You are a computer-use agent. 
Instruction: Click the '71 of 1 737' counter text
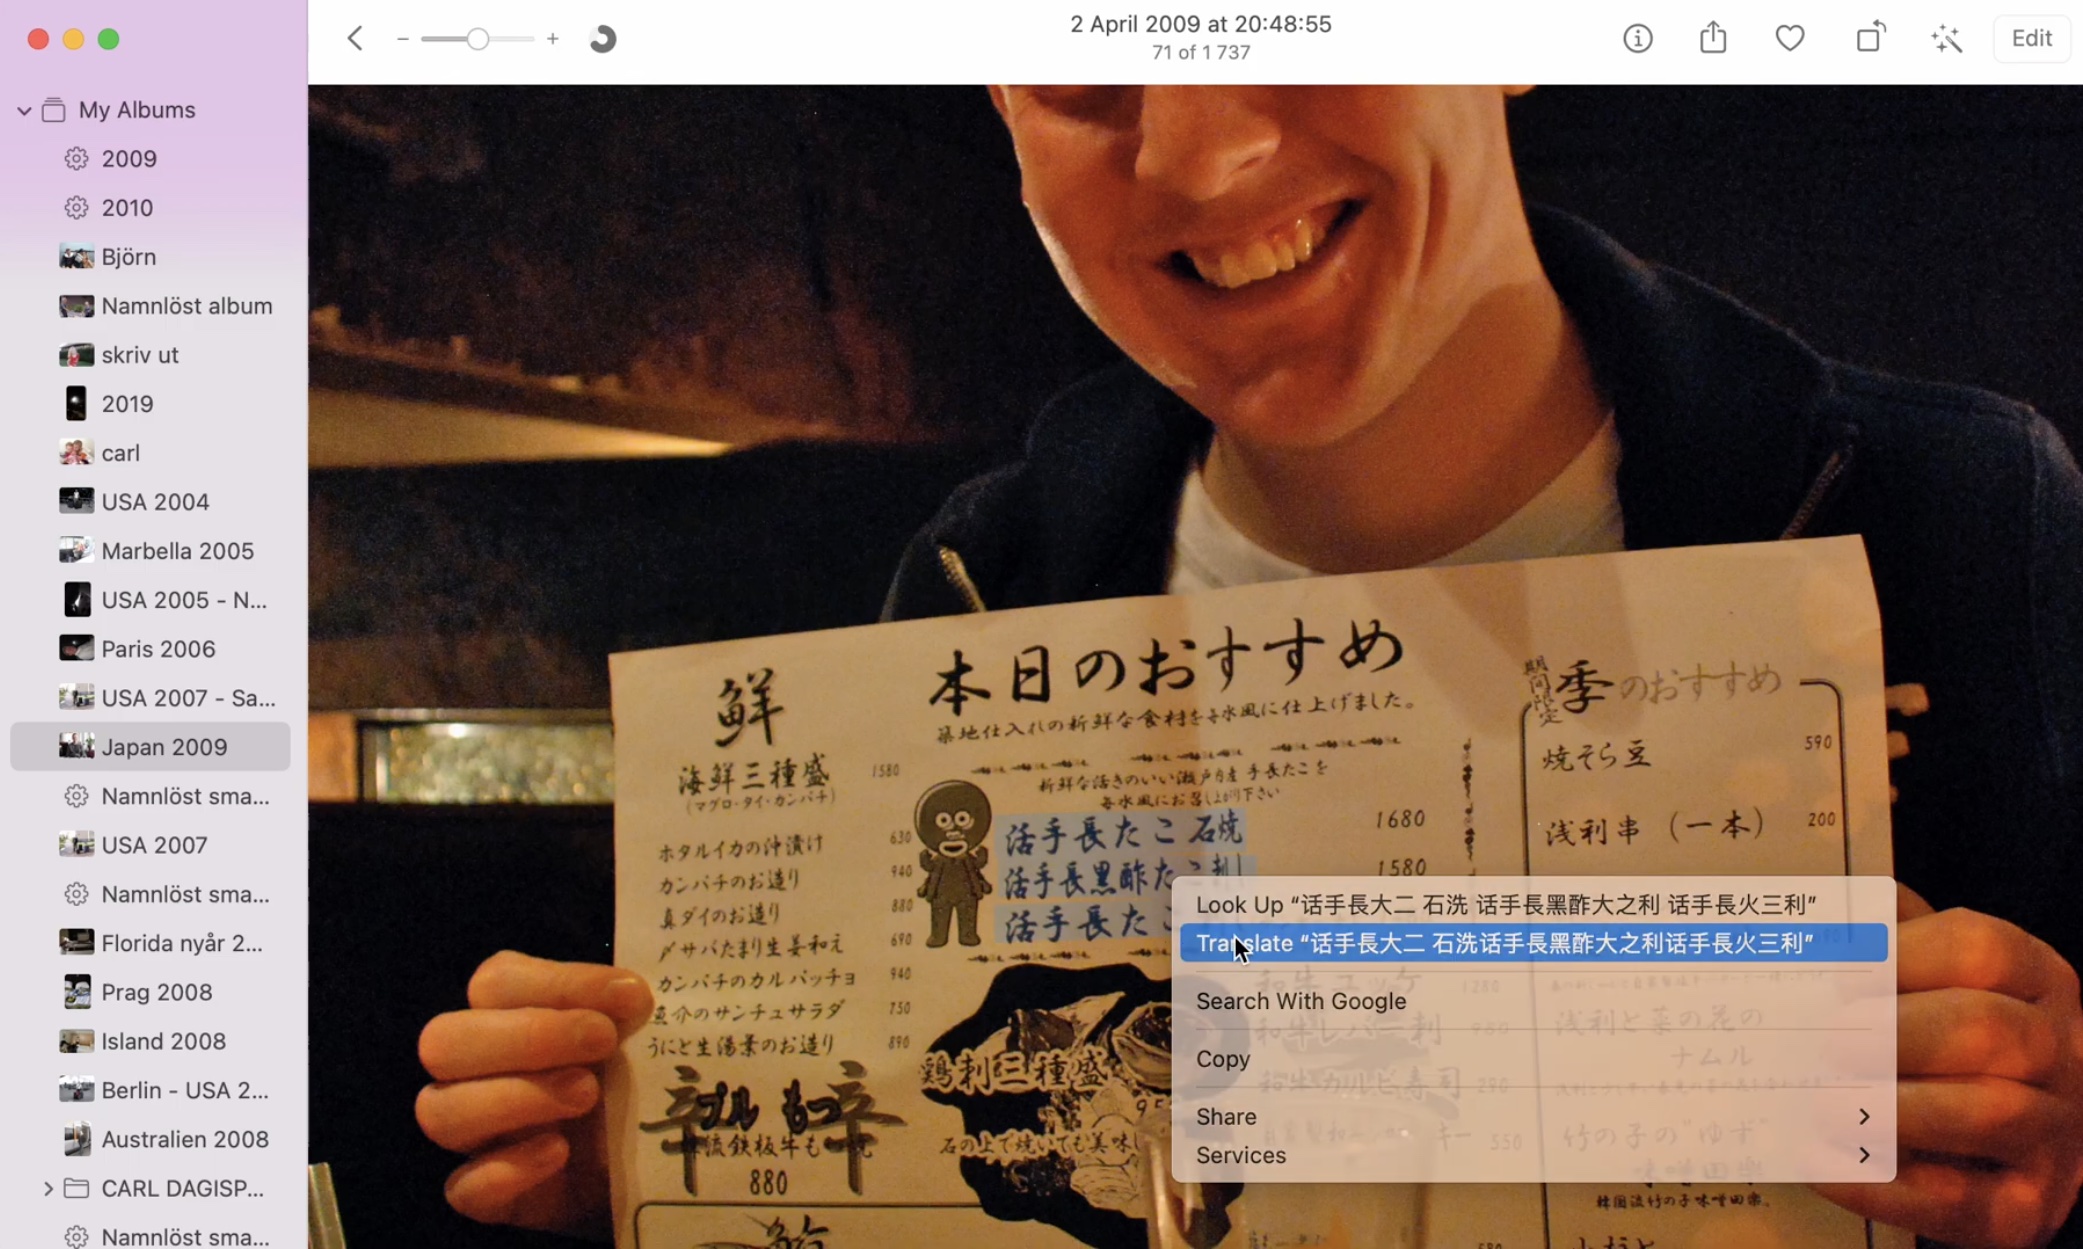1200,52
